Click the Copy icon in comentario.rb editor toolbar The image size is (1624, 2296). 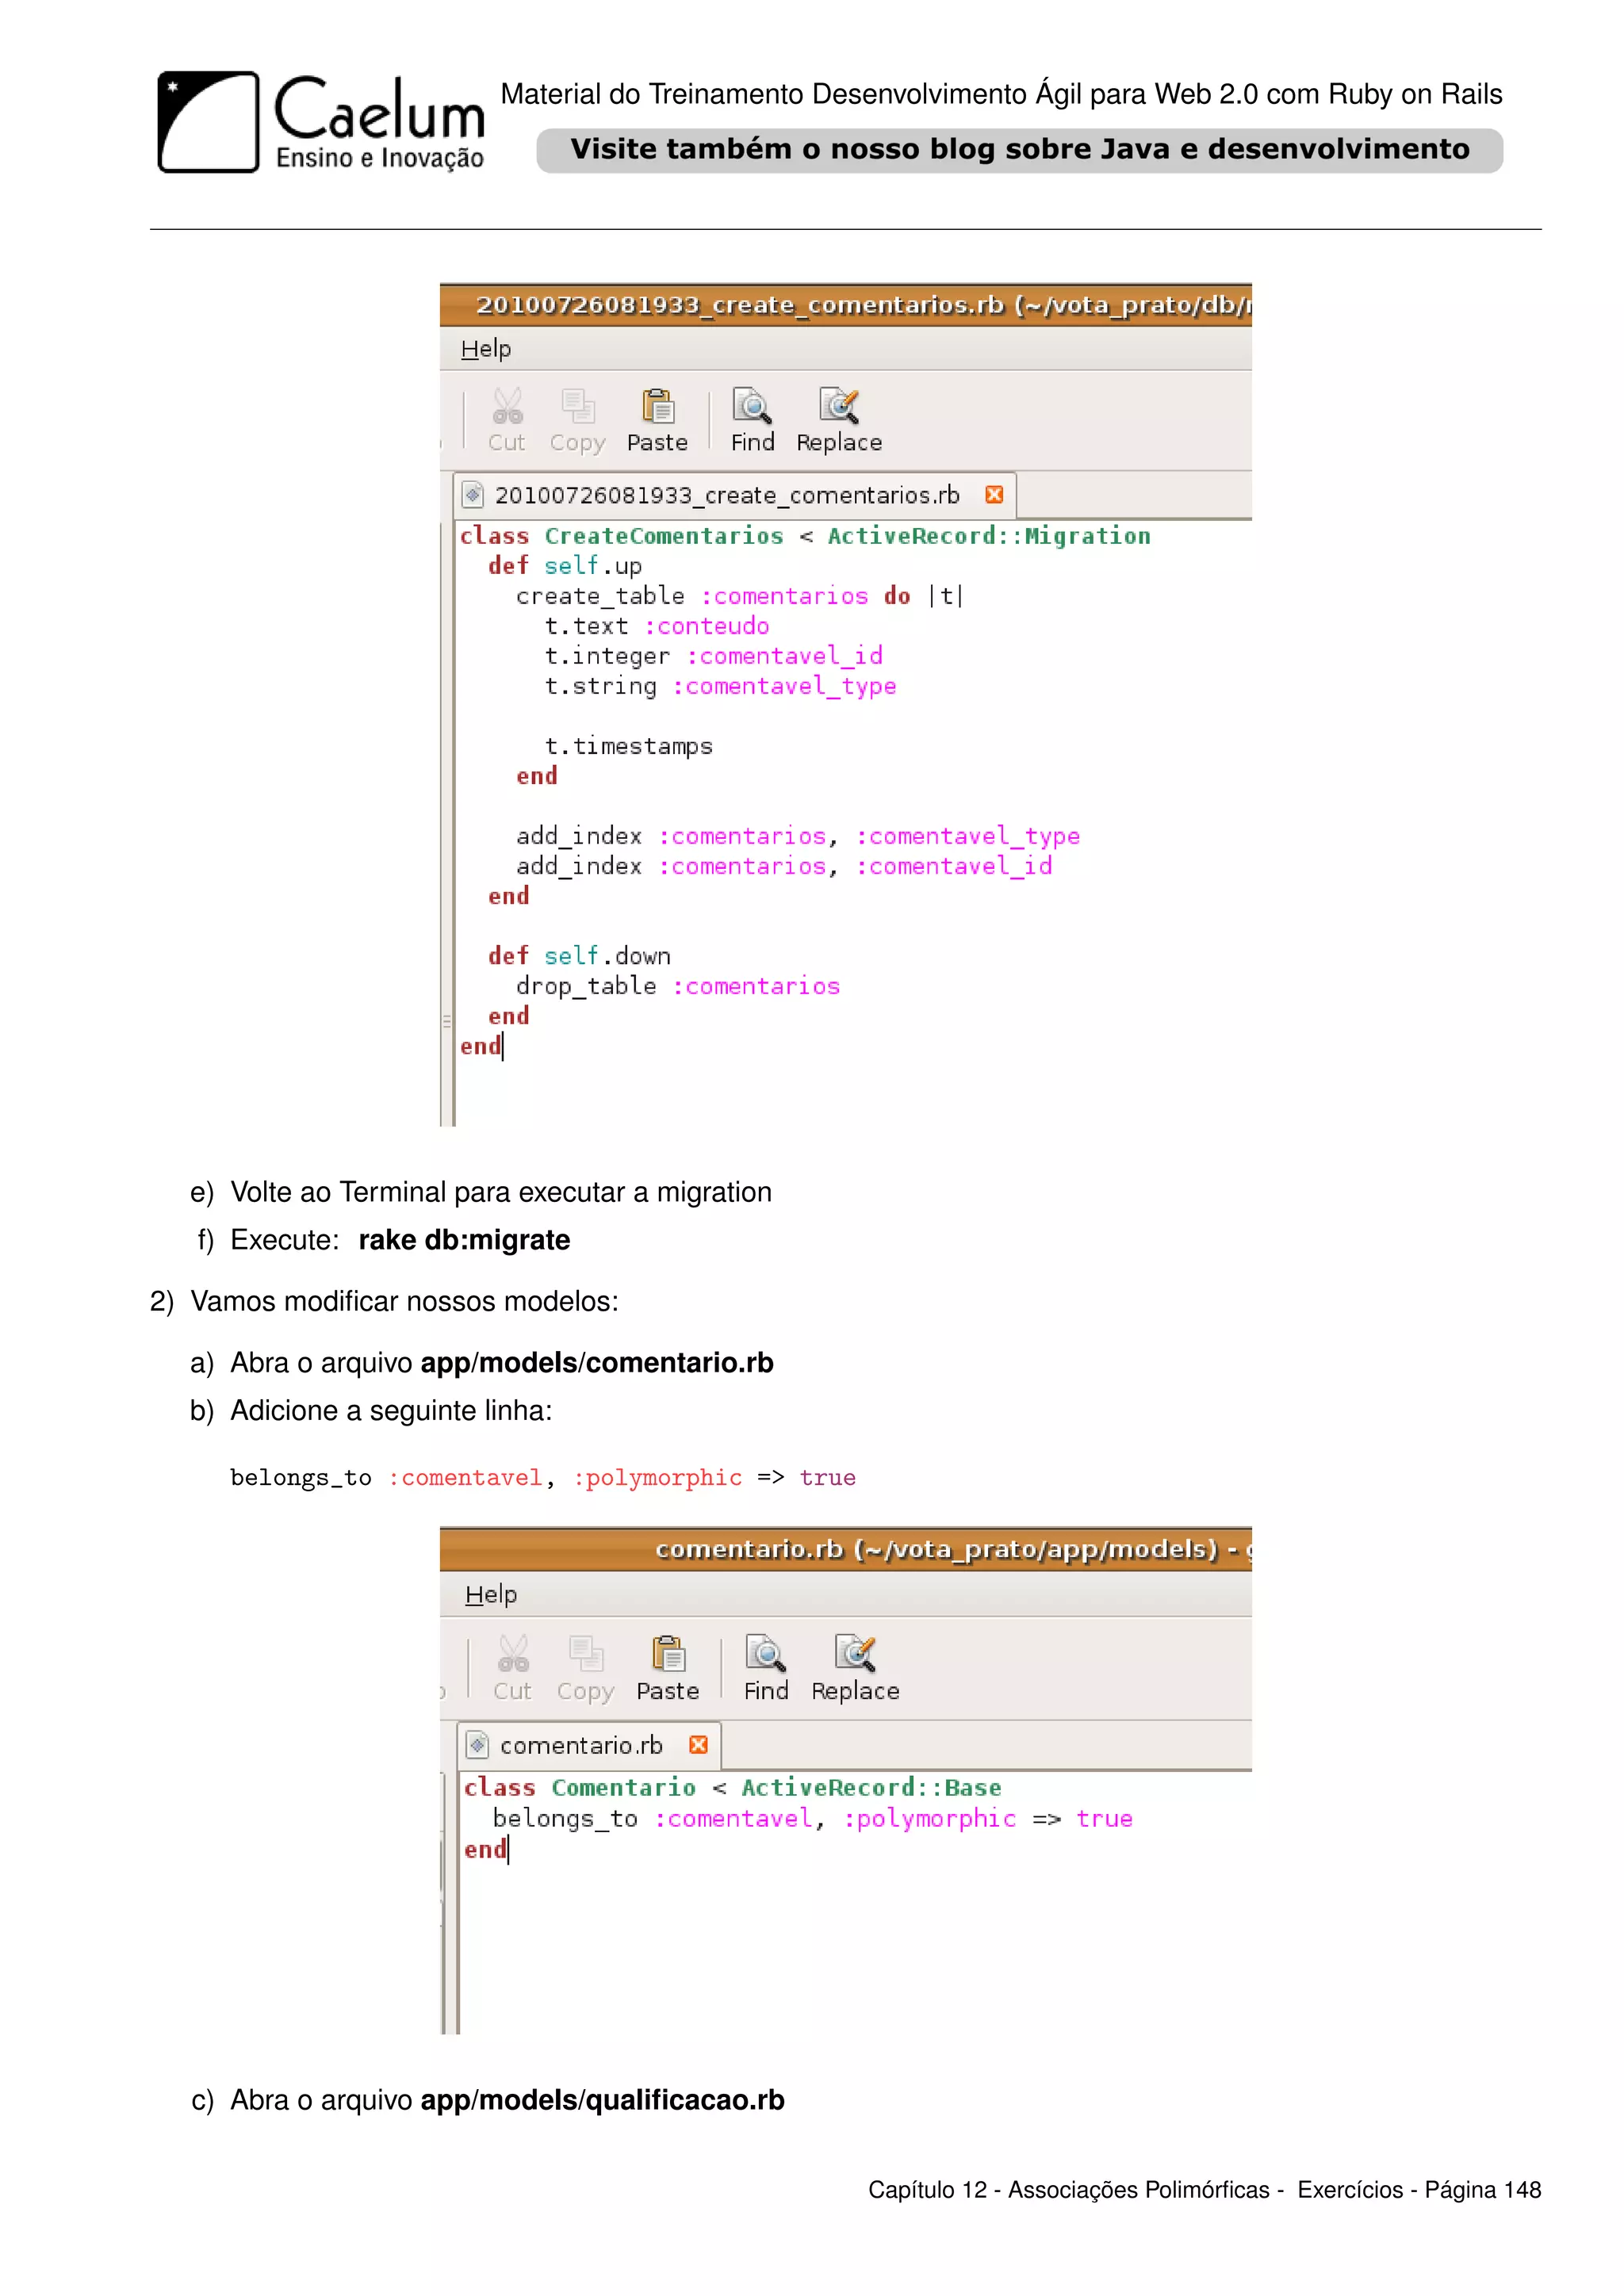coord(586,1654)
